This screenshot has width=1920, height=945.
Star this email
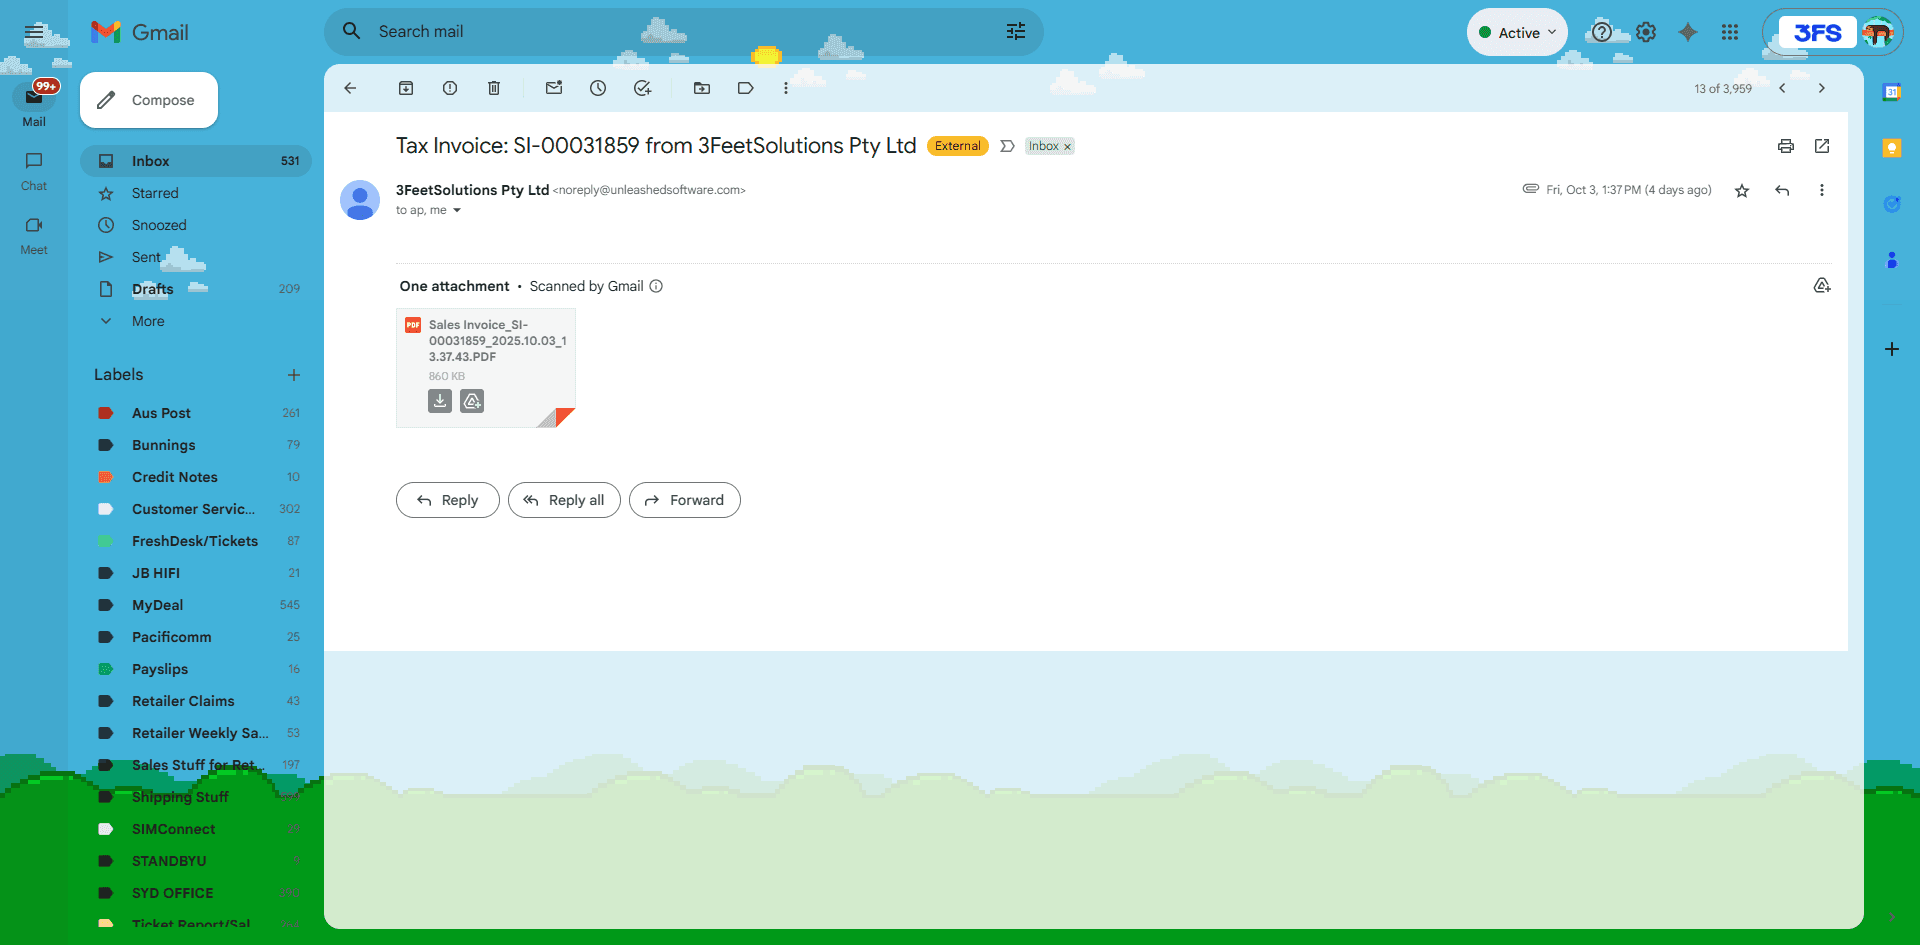[1742, 190]
